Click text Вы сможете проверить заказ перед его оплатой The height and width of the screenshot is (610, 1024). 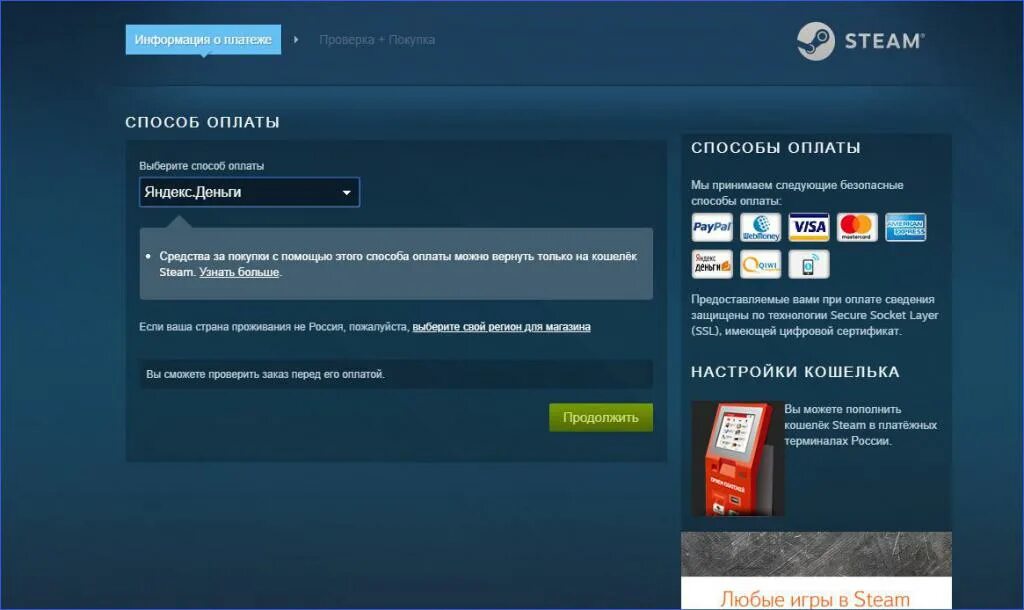(x=265, y=374)
